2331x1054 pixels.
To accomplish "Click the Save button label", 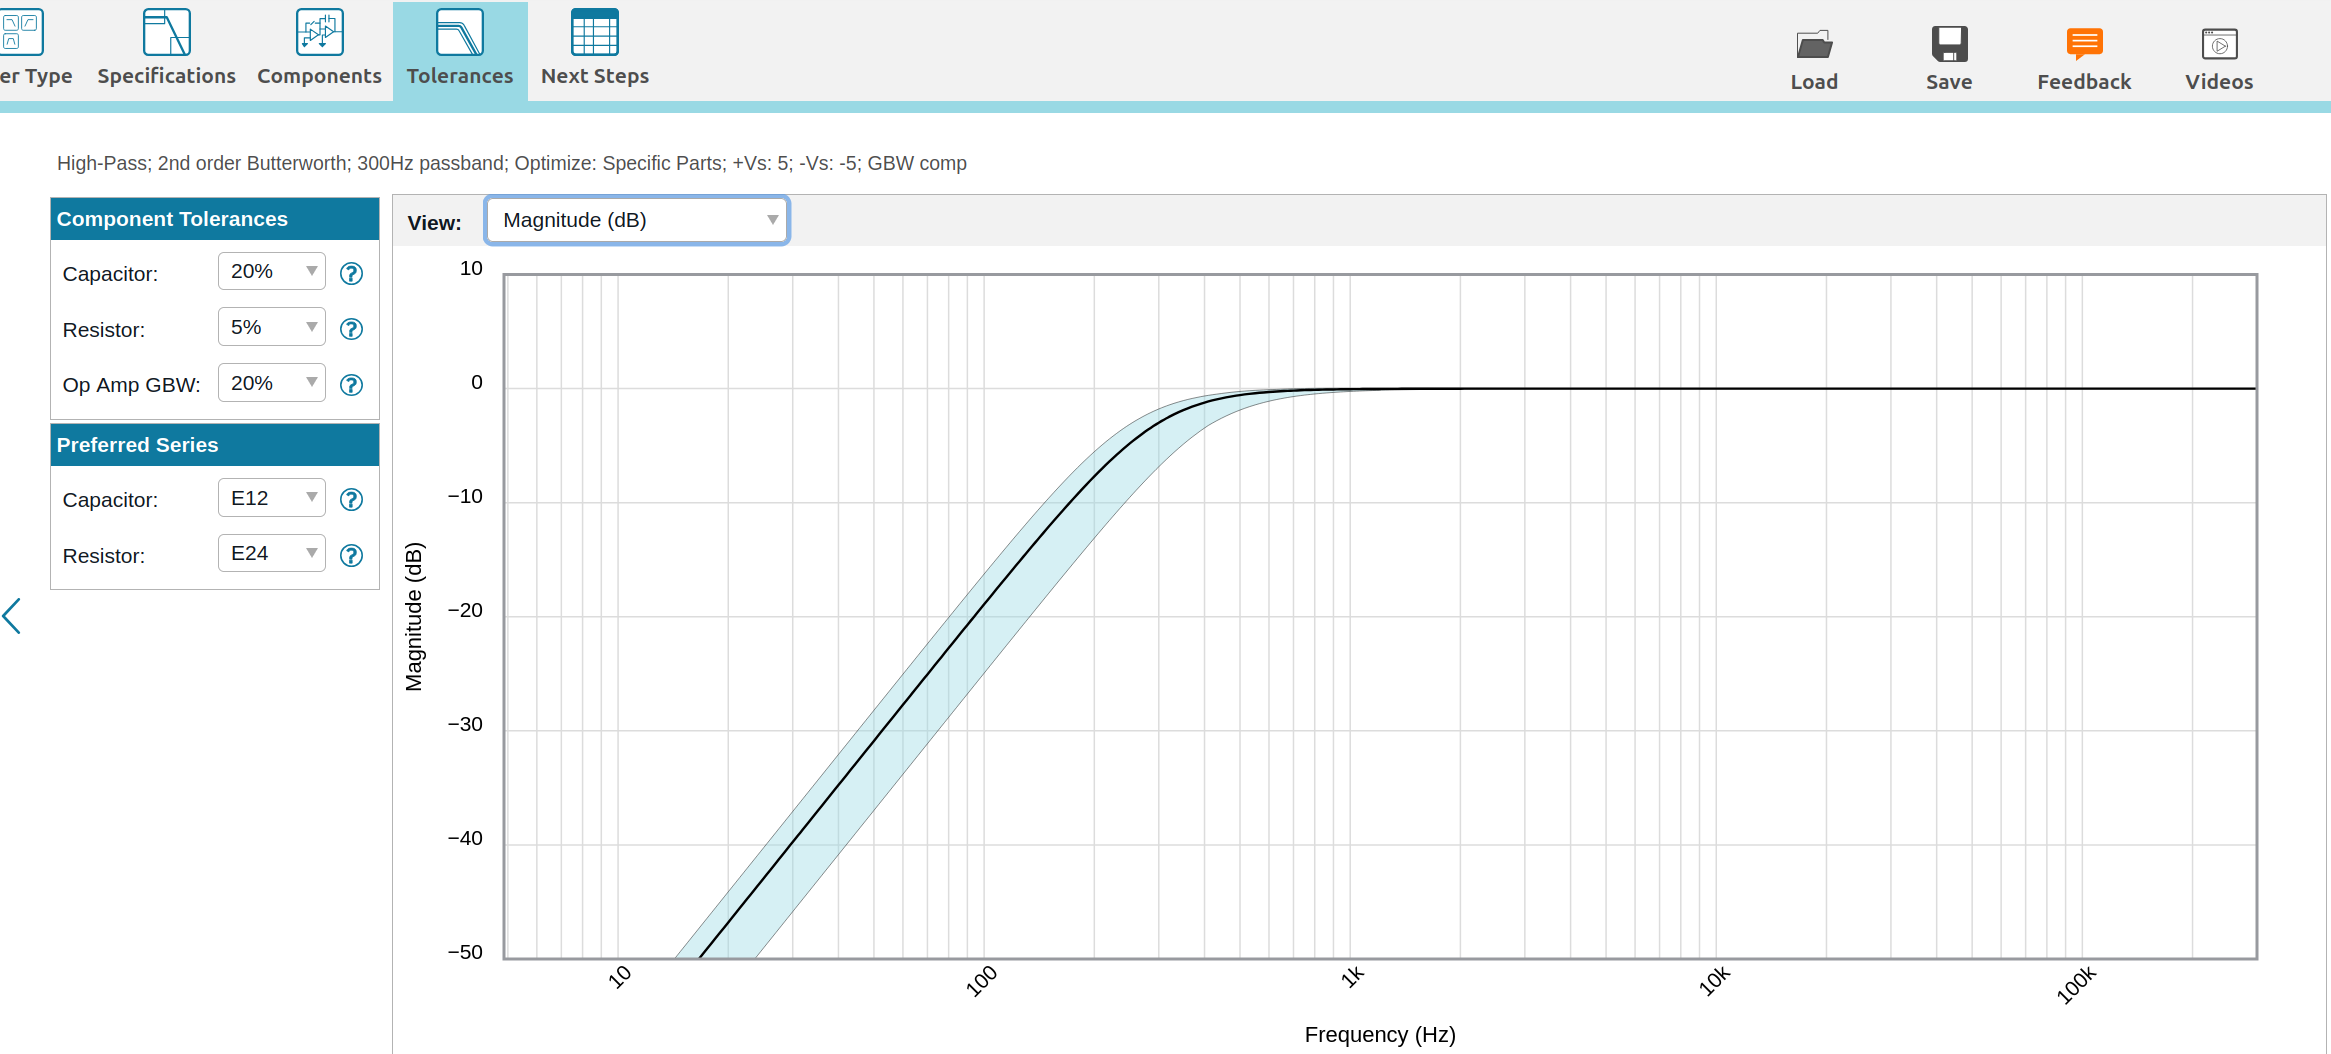I will (1949, 82).
